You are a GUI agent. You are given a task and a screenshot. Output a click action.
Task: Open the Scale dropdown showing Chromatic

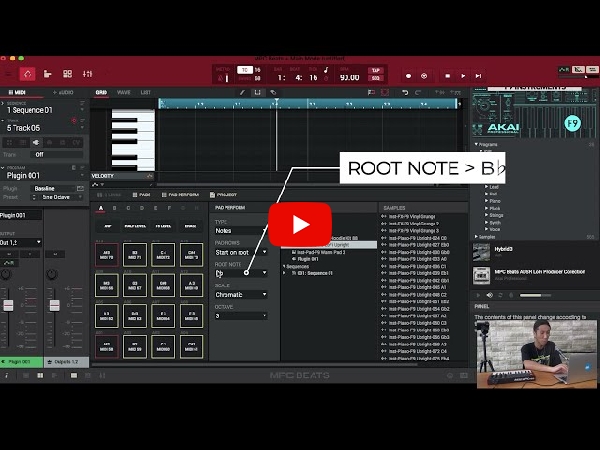click(x=241, y=295)
